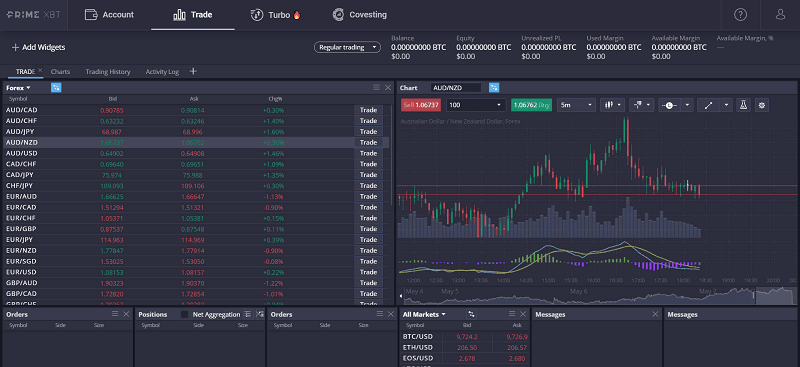800x367 pixels.
Task: Open the second Orders panel menu icon
Action: 379,314
